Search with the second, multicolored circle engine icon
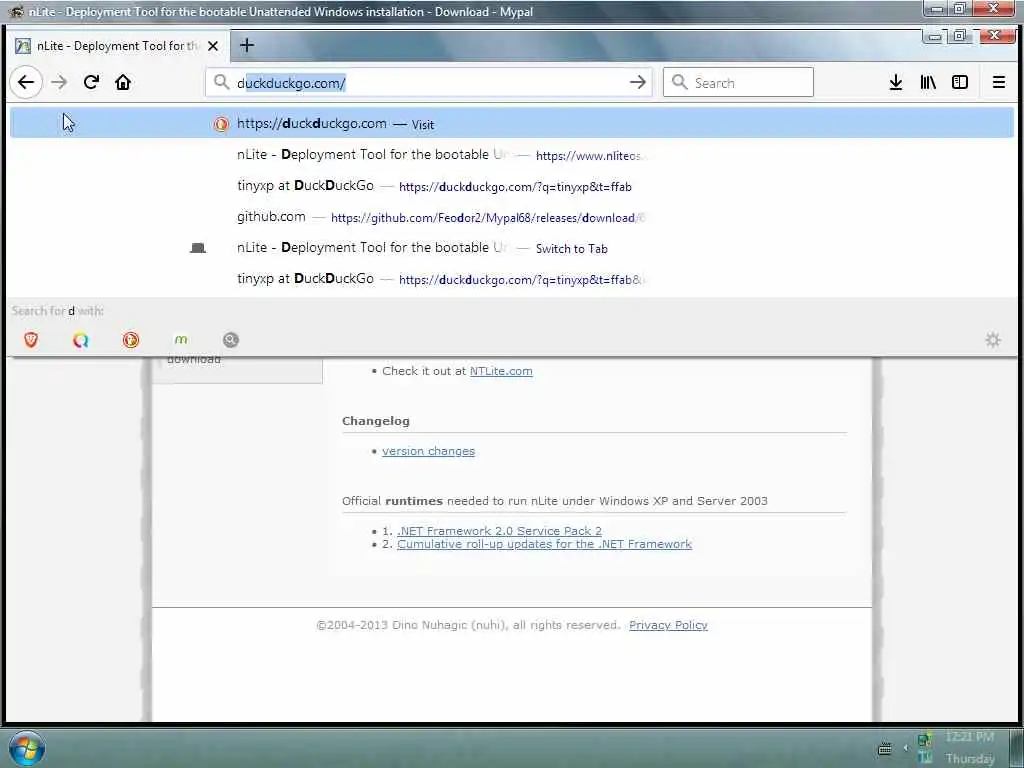The height and width of the screenshot is (768, 1024). [x=80, y=340]
